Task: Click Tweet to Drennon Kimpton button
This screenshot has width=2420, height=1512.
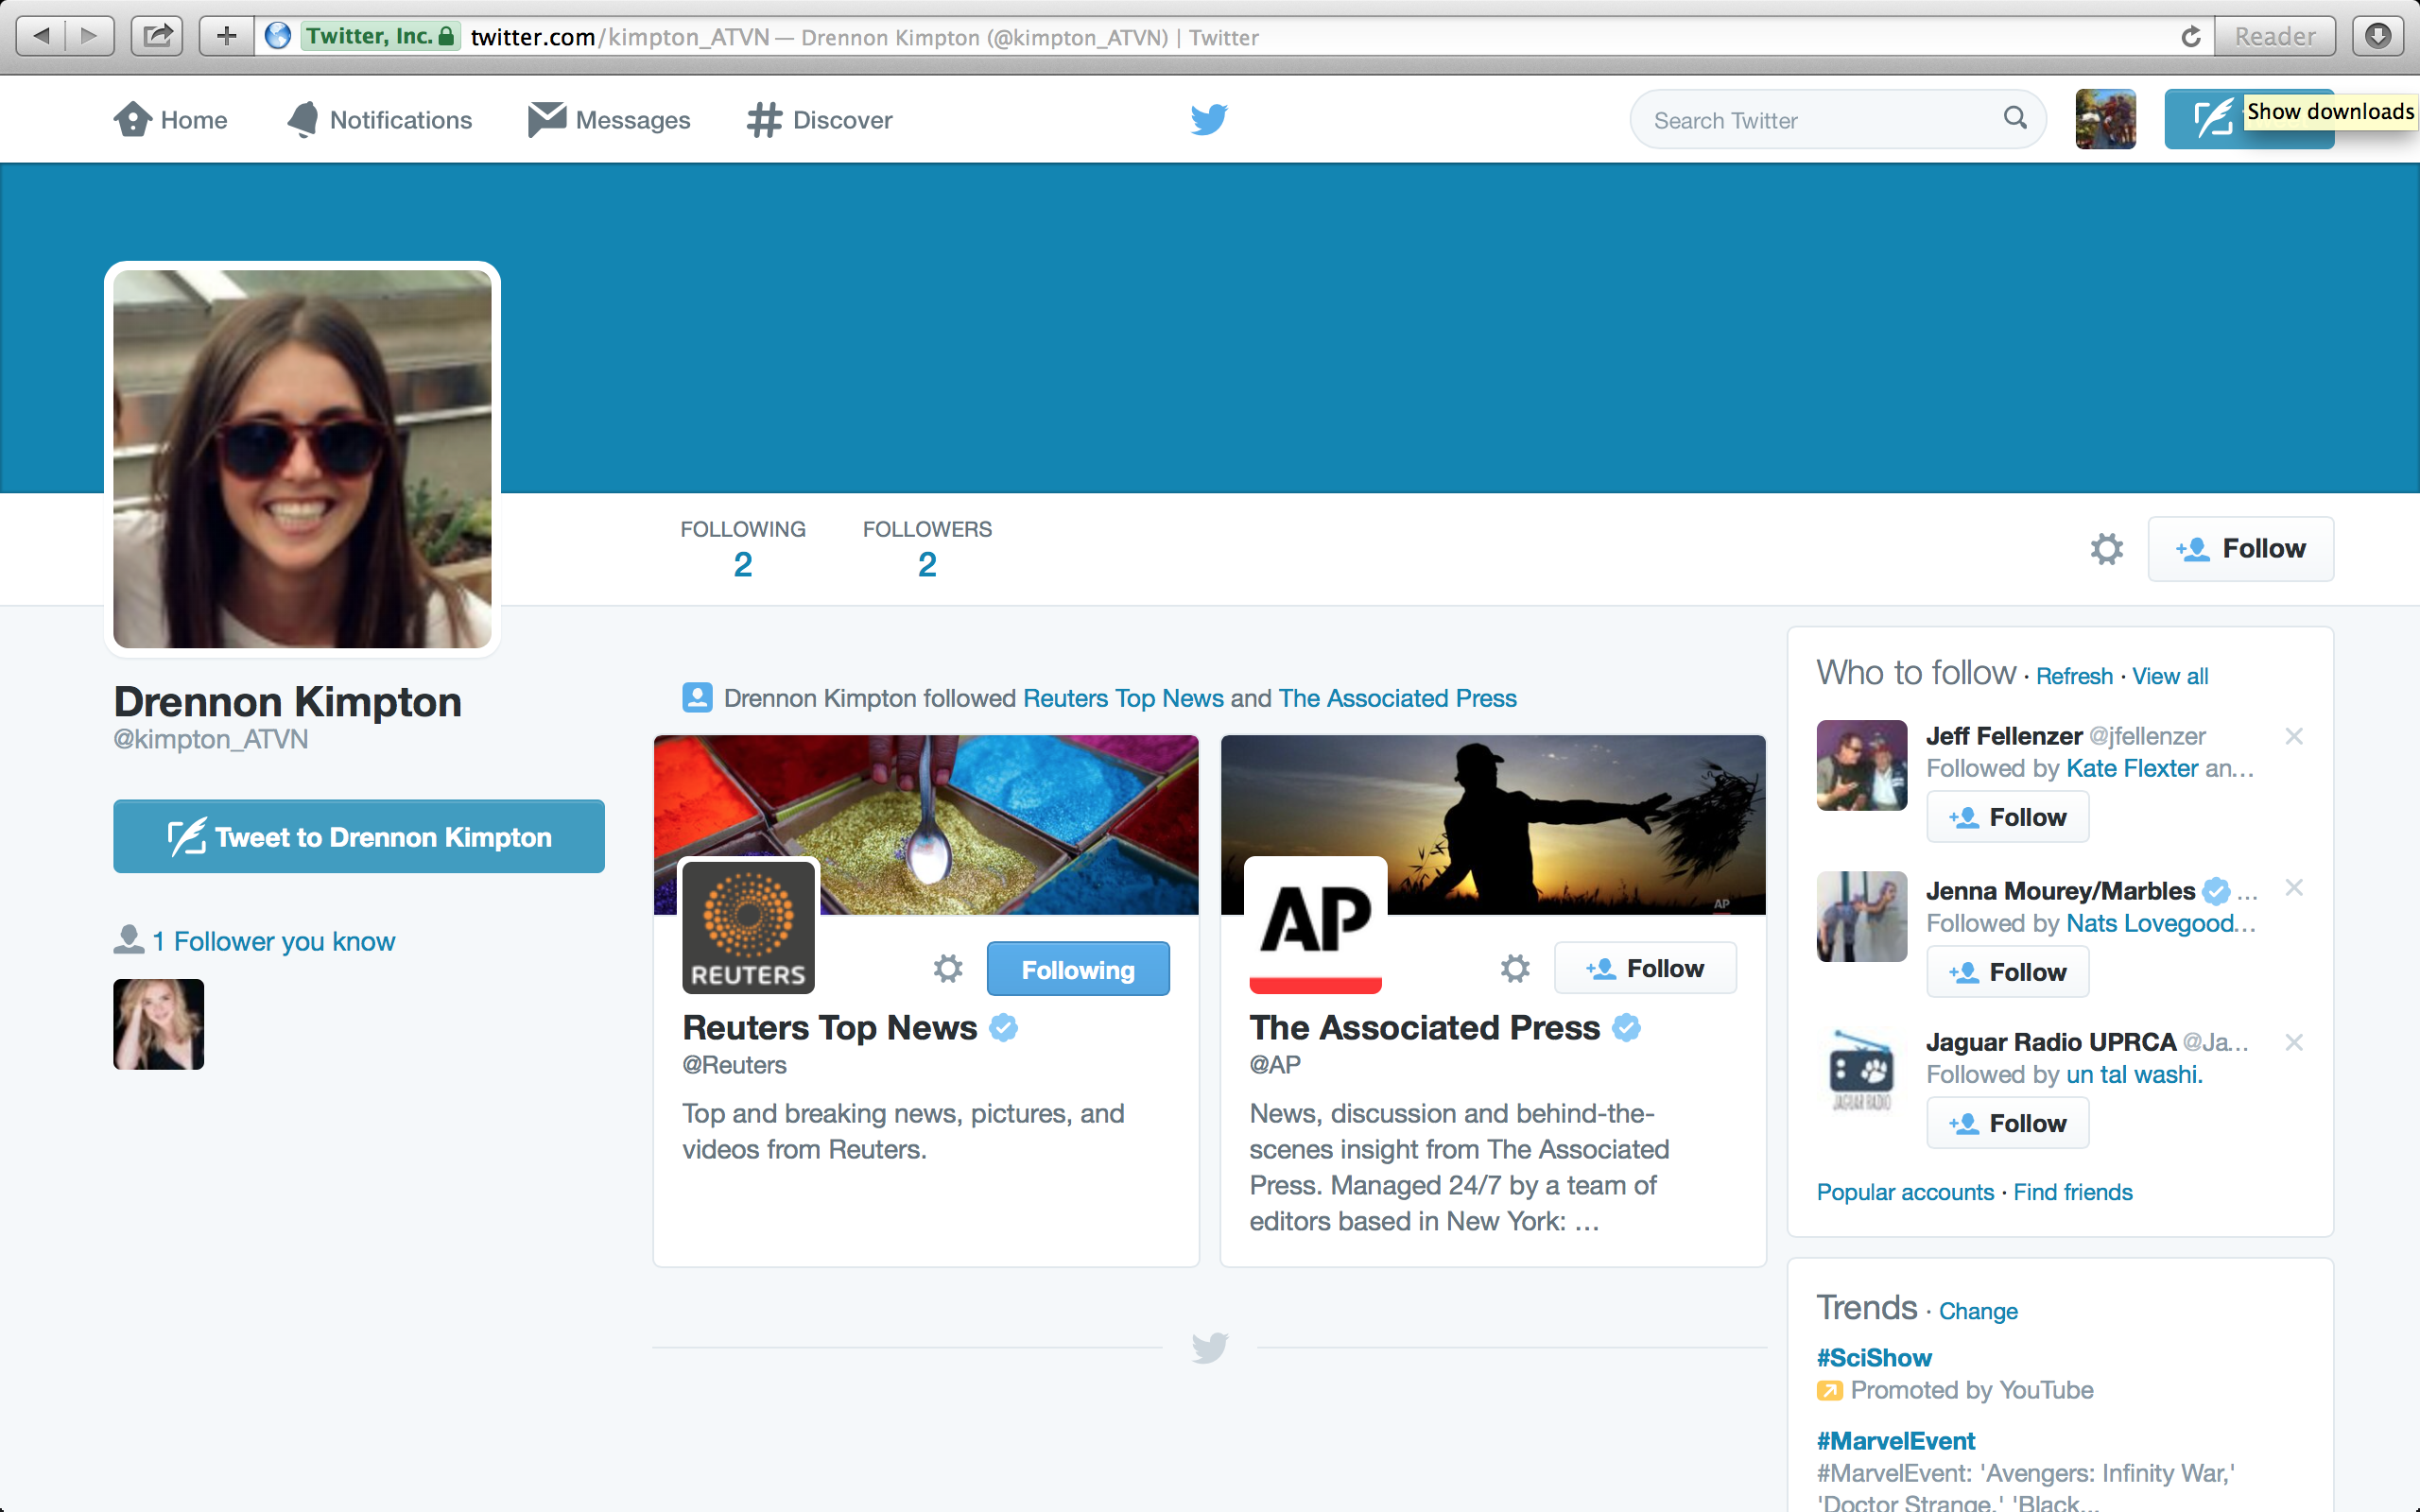Action: [x=359, y=837]
